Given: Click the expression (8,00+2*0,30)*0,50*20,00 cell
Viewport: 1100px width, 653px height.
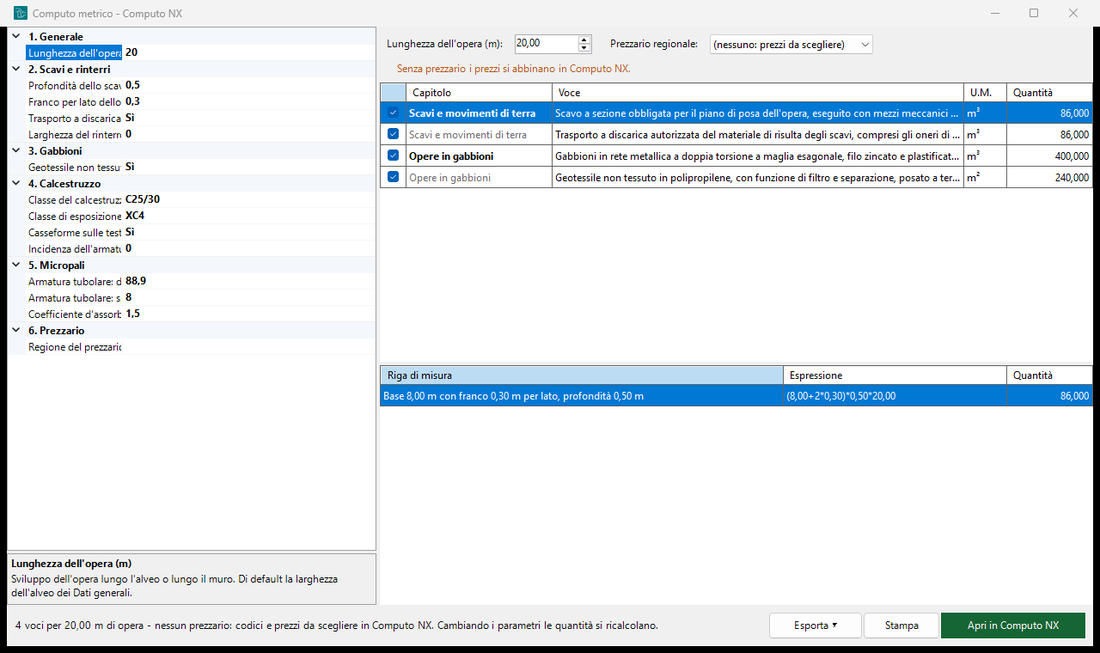Looking at the screenshot, I should 894,396.
